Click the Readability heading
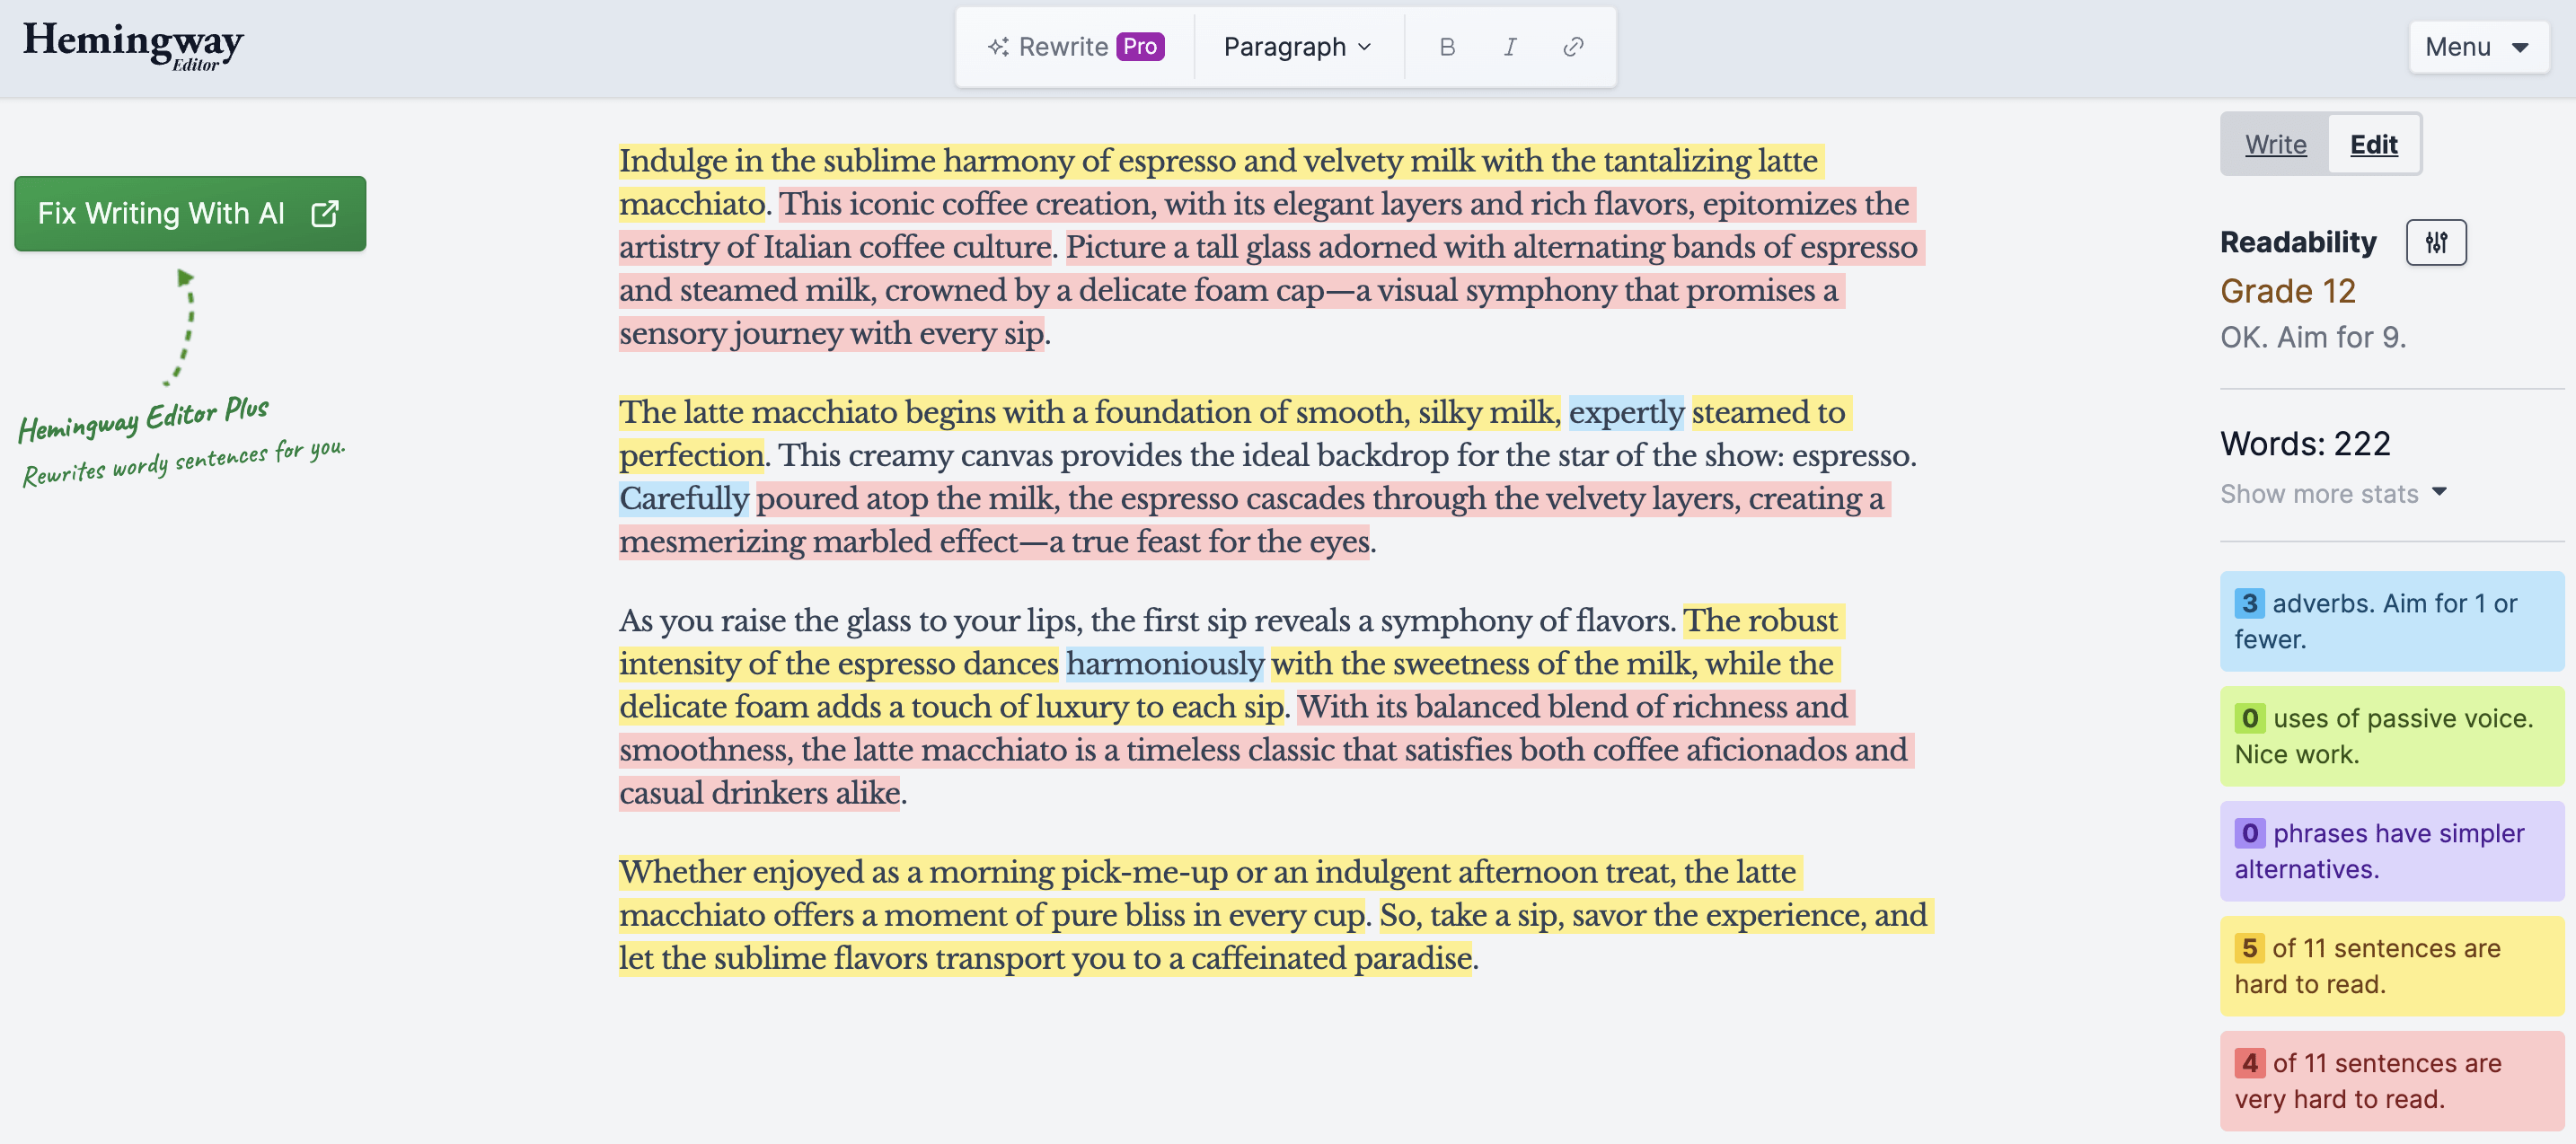The image size is (2576, 1144). [x=2298, y=242]
